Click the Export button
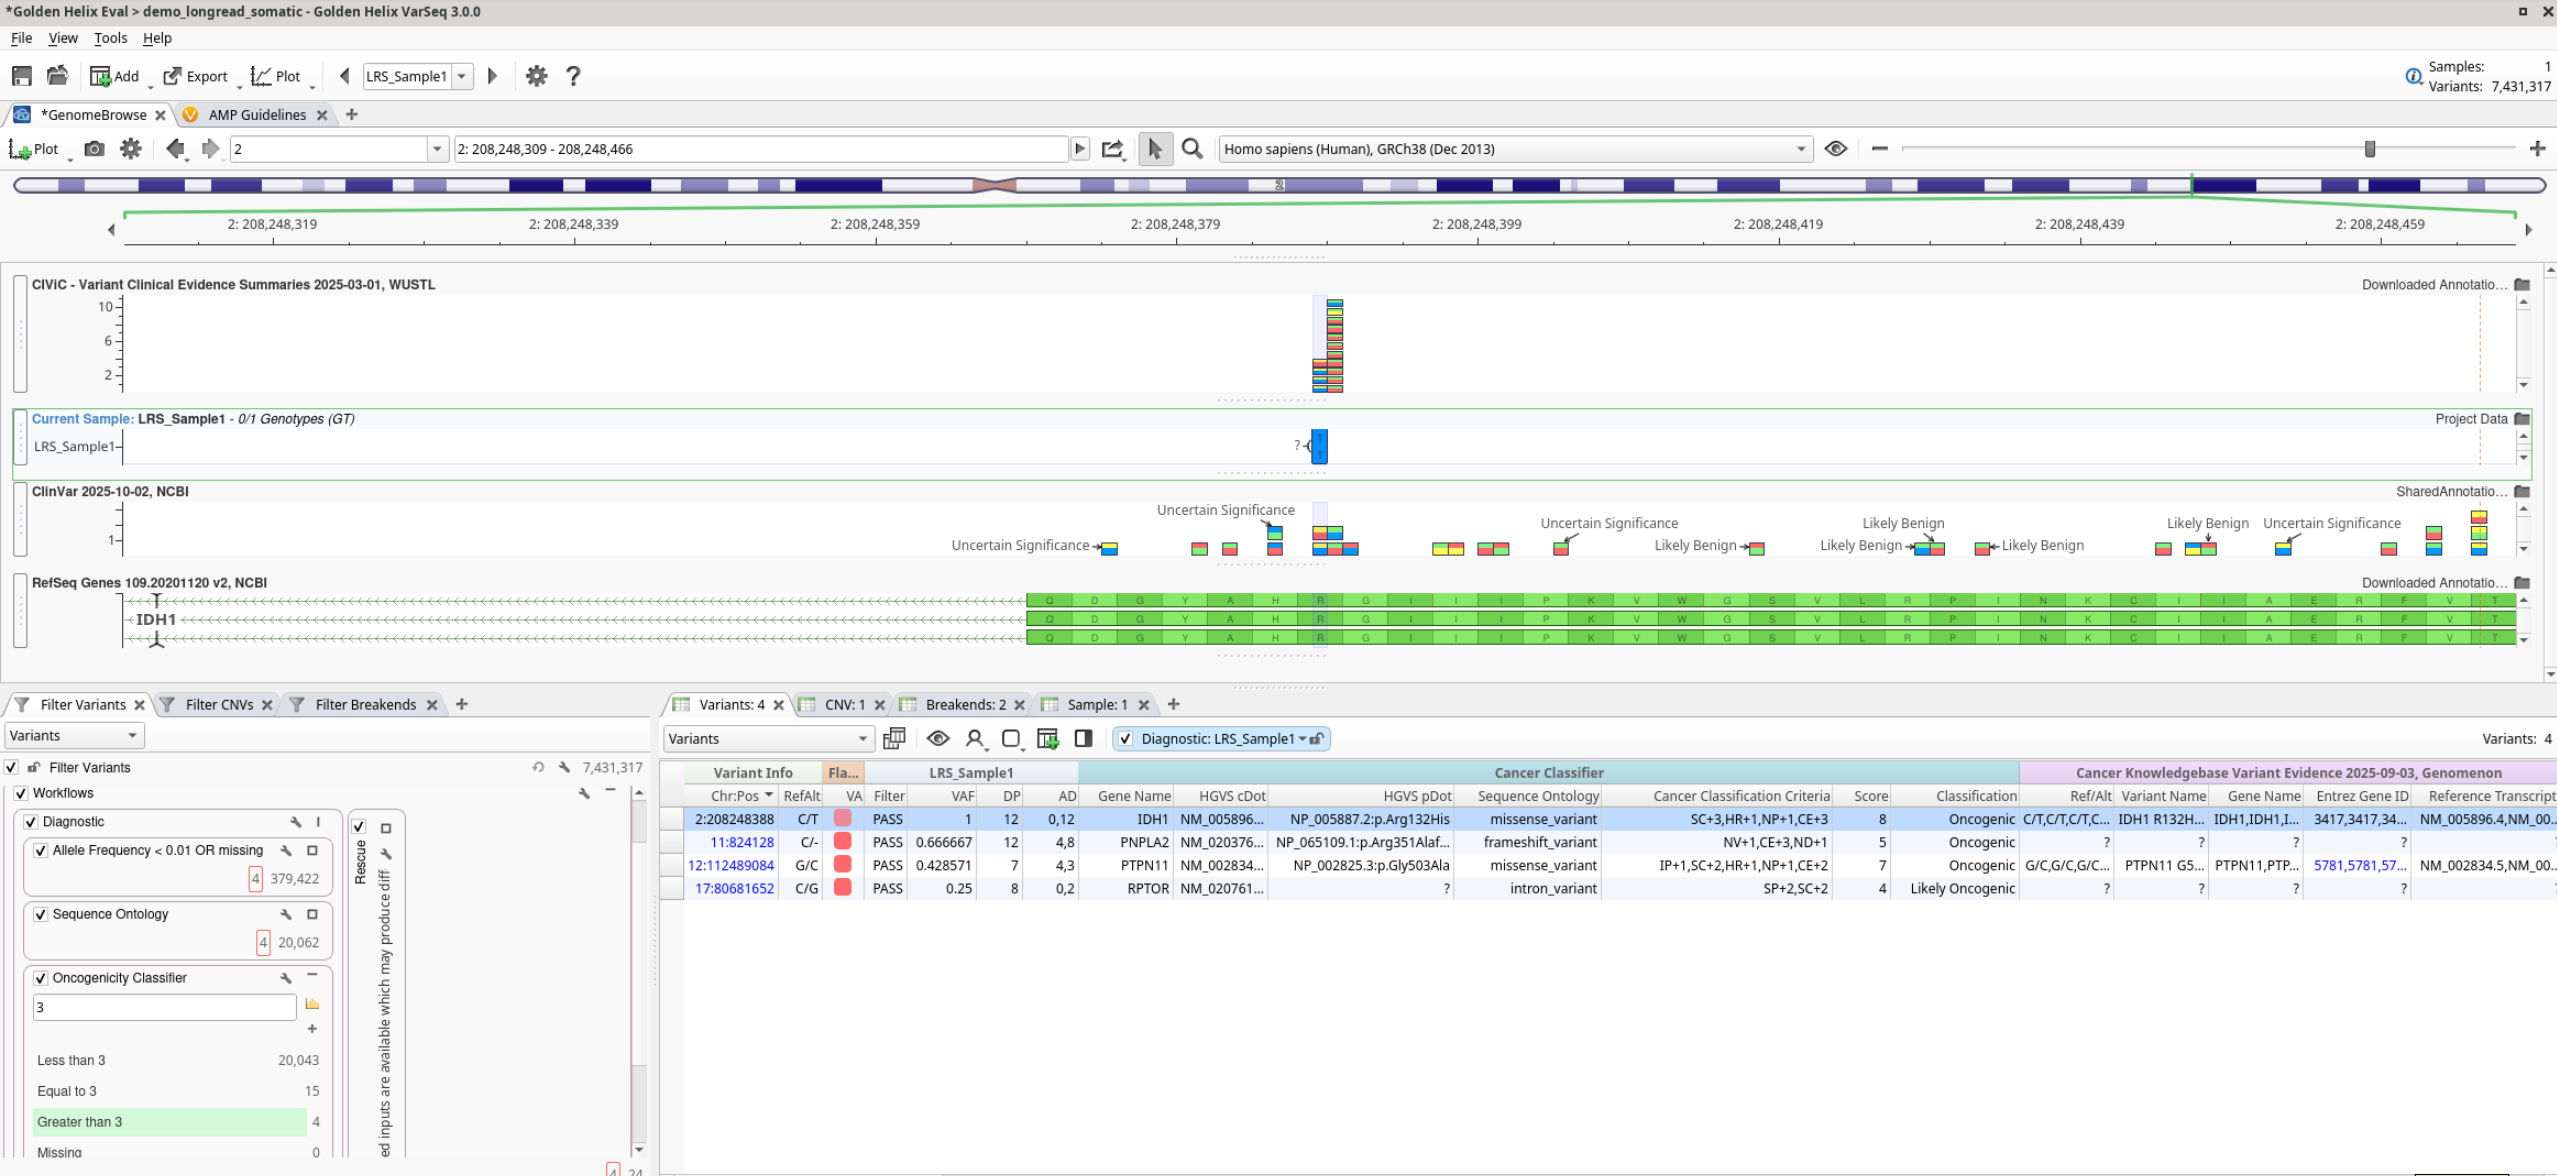Screen dimensions: 2557x1176 [x=196, y=76]
